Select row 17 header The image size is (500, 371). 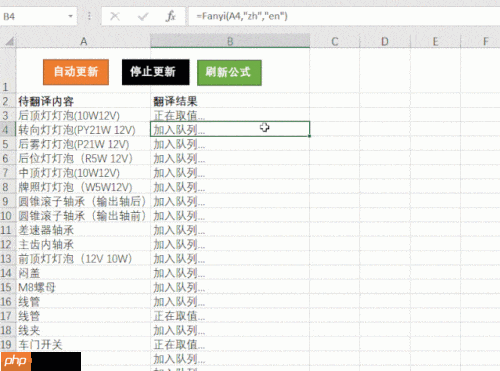click(x=8, y=316)
